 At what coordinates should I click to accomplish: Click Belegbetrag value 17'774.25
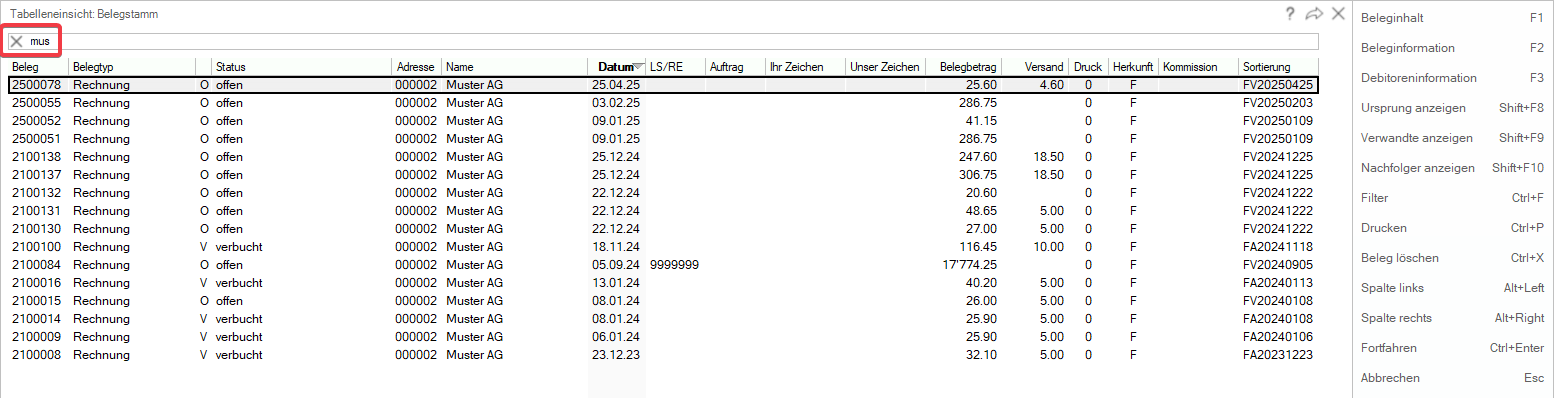coord(970,265)
